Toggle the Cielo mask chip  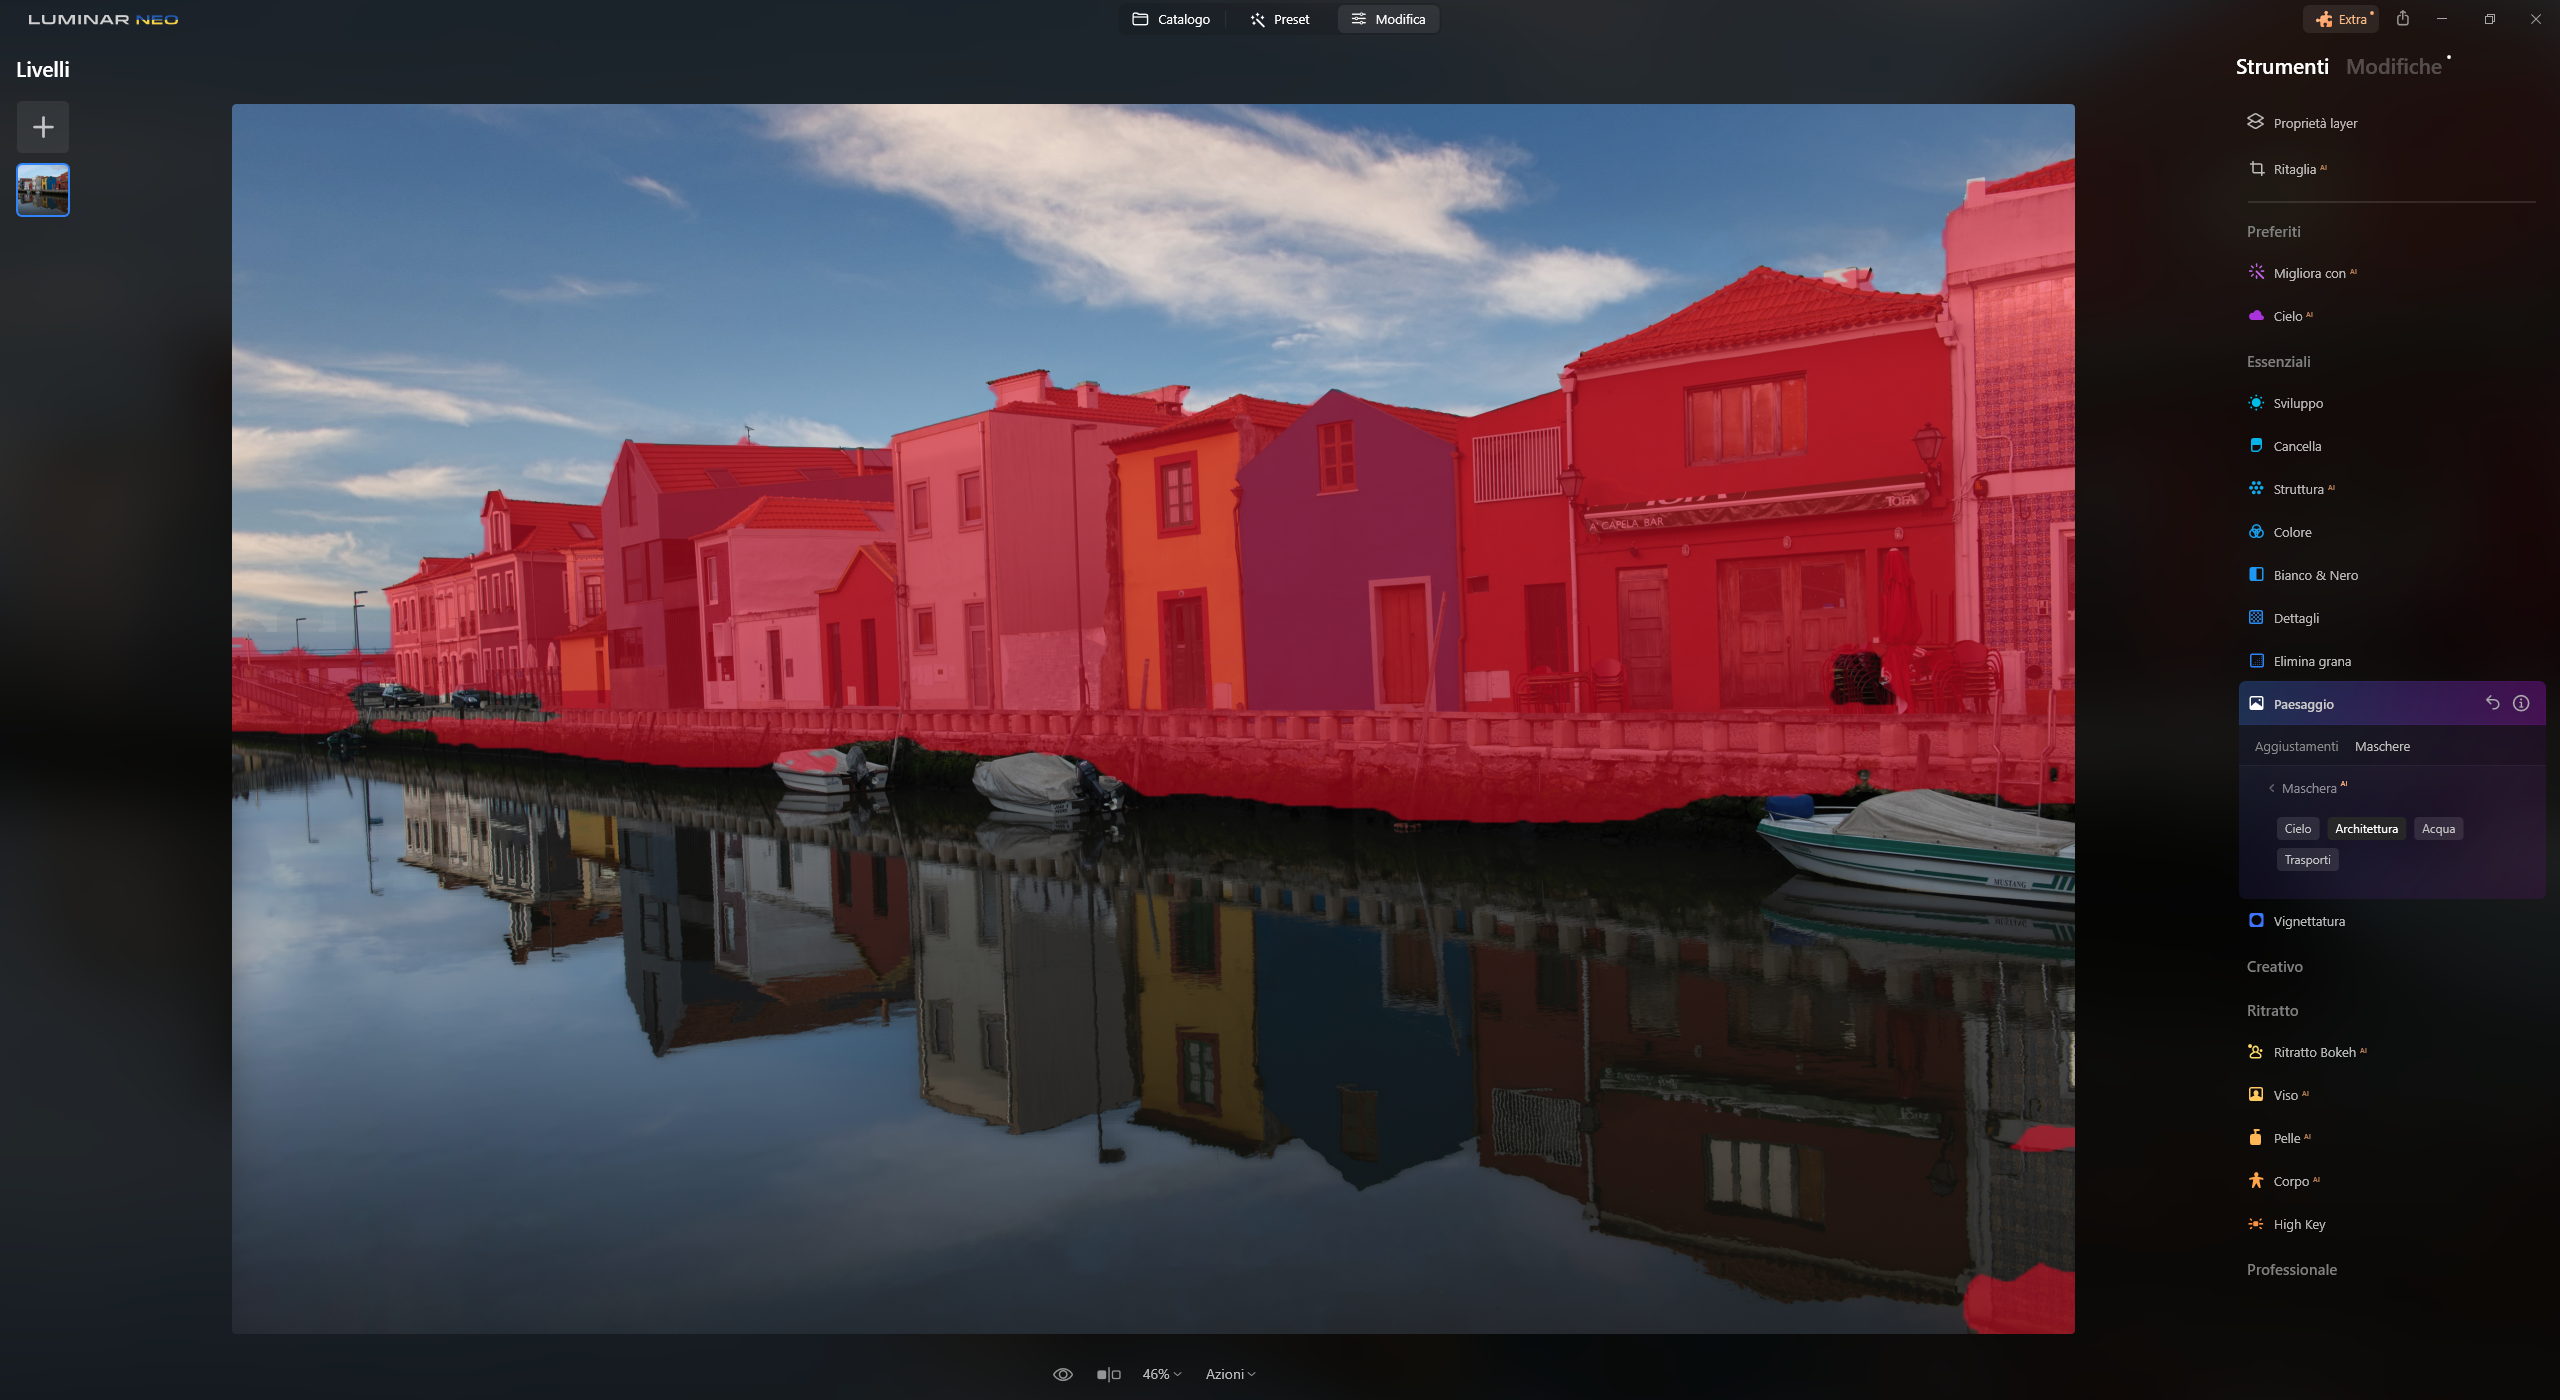tap(2297, 828)
